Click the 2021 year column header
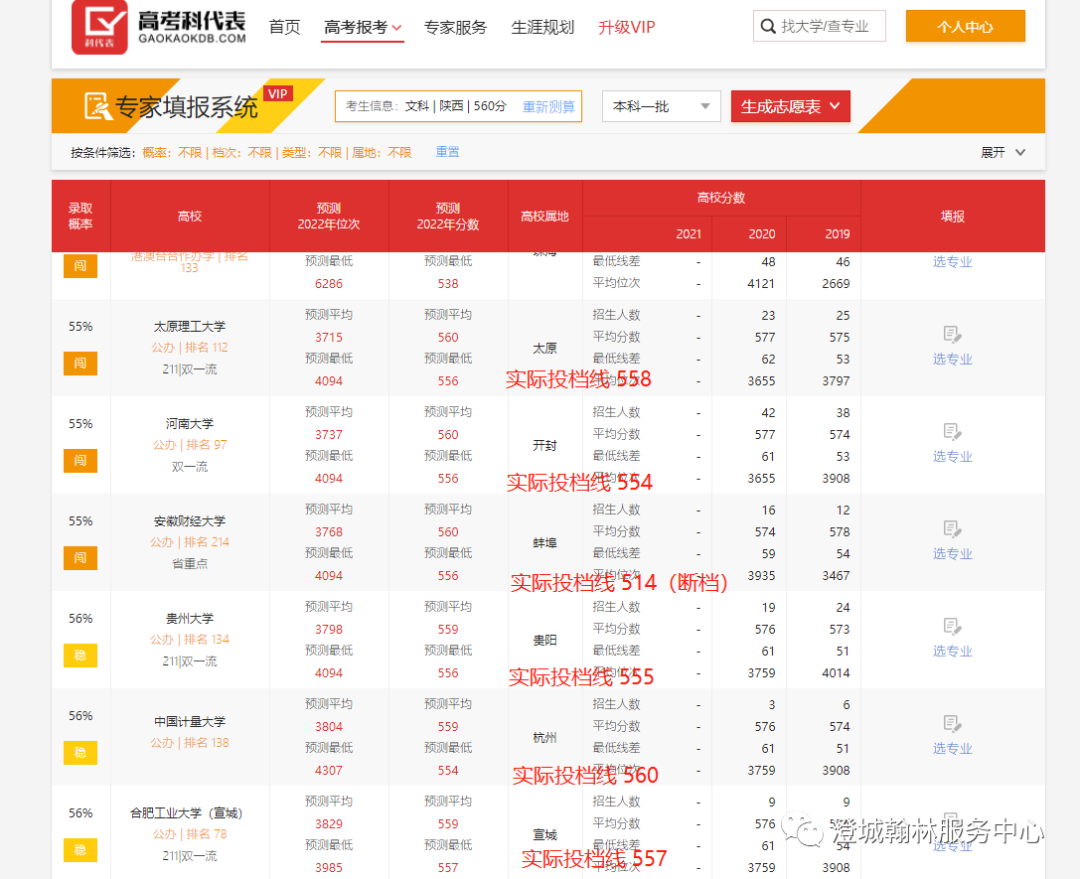1080x879 pixels. [x=688, y=234]
